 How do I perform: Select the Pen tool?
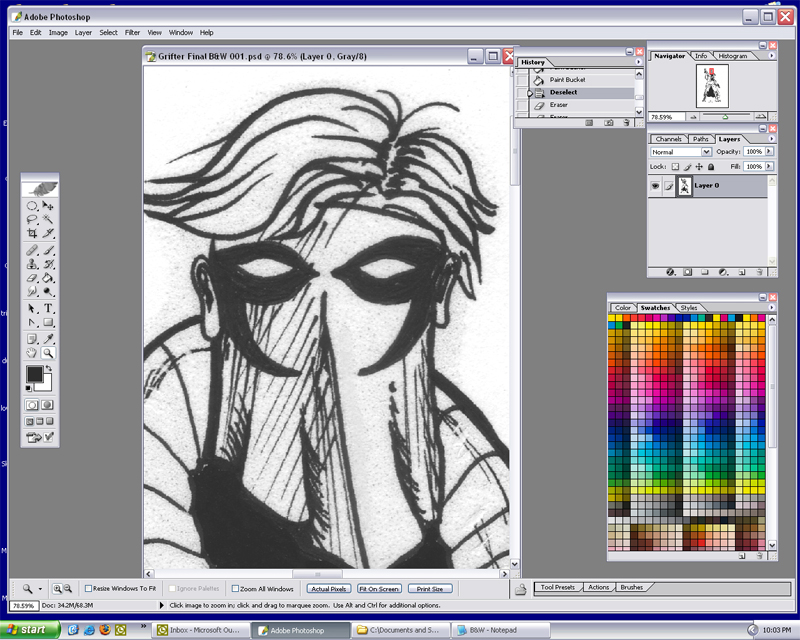(32, 322)
